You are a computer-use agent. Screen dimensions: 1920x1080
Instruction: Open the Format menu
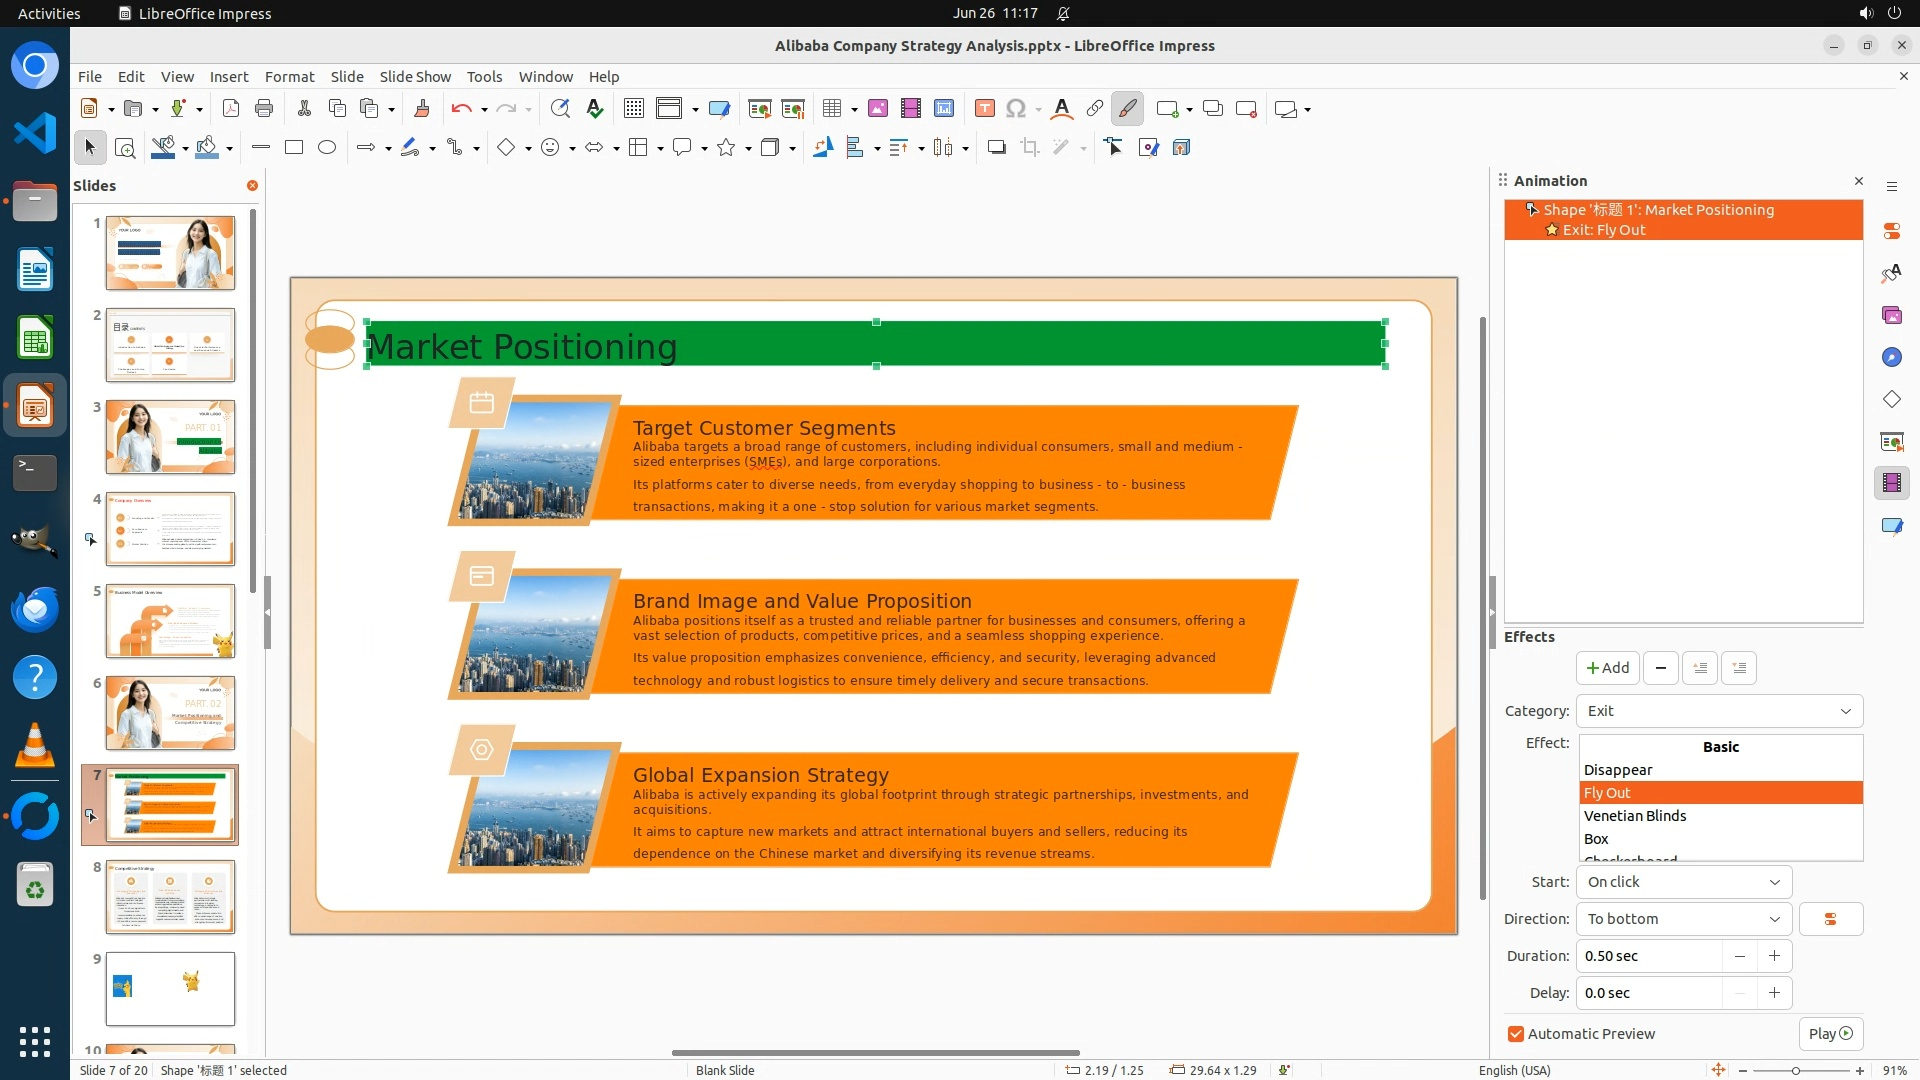(289, 76)
